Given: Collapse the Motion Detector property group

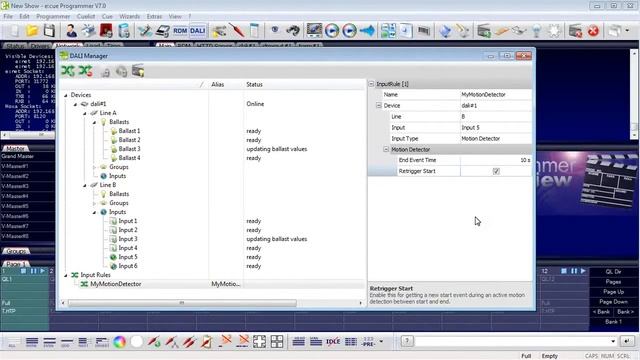Looking at the screenshot, I should point(386,149).
